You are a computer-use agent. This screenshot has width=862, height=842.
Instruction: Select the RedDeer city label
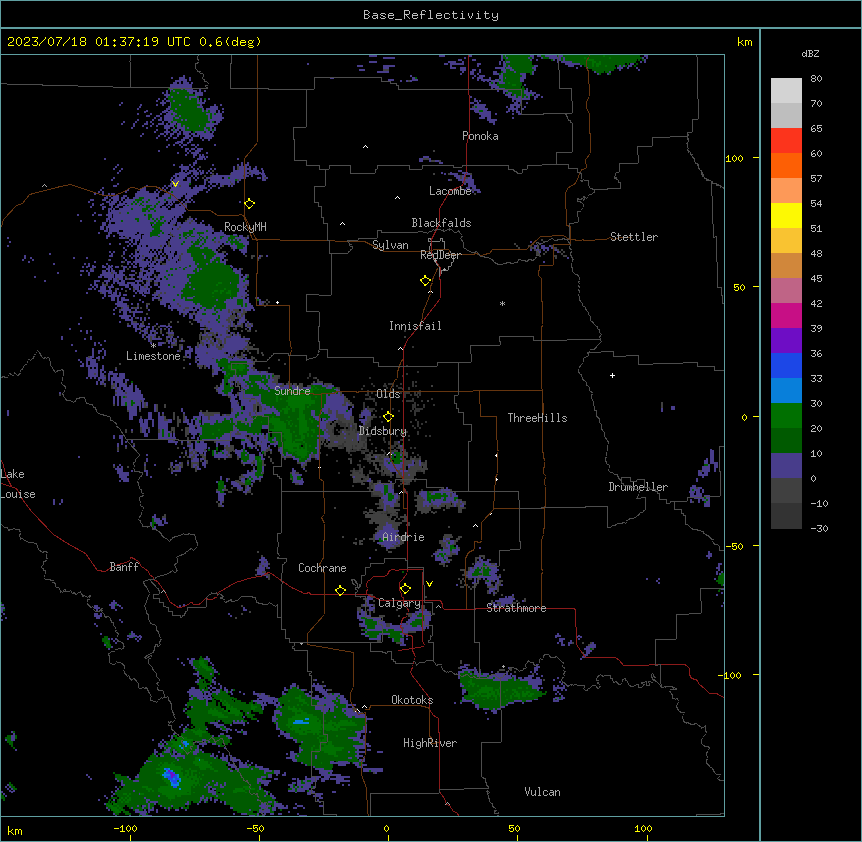tap(440, 255)
